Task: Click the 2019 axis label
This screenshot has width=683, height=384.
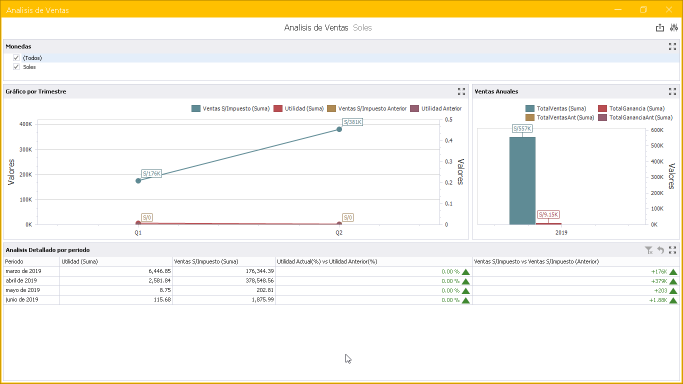Action: (x=561, y=233)
